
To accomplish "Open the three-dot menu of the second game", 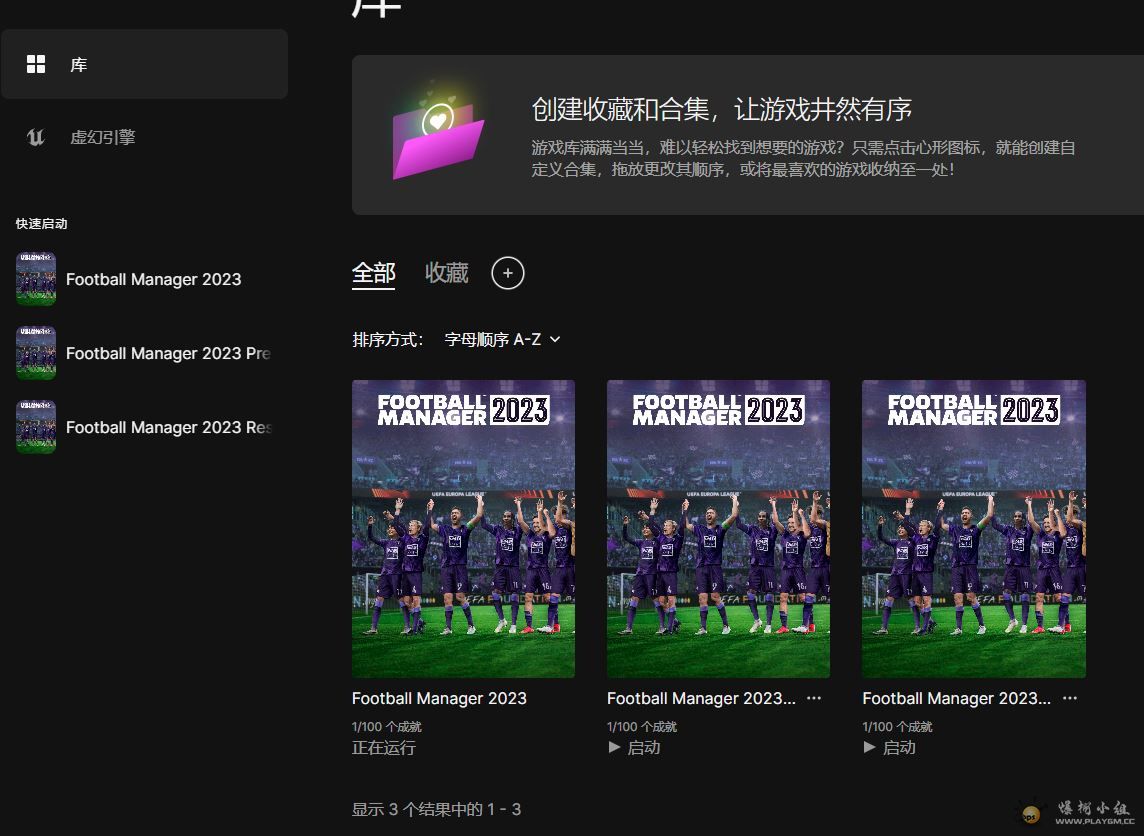I will click(814, 698).
